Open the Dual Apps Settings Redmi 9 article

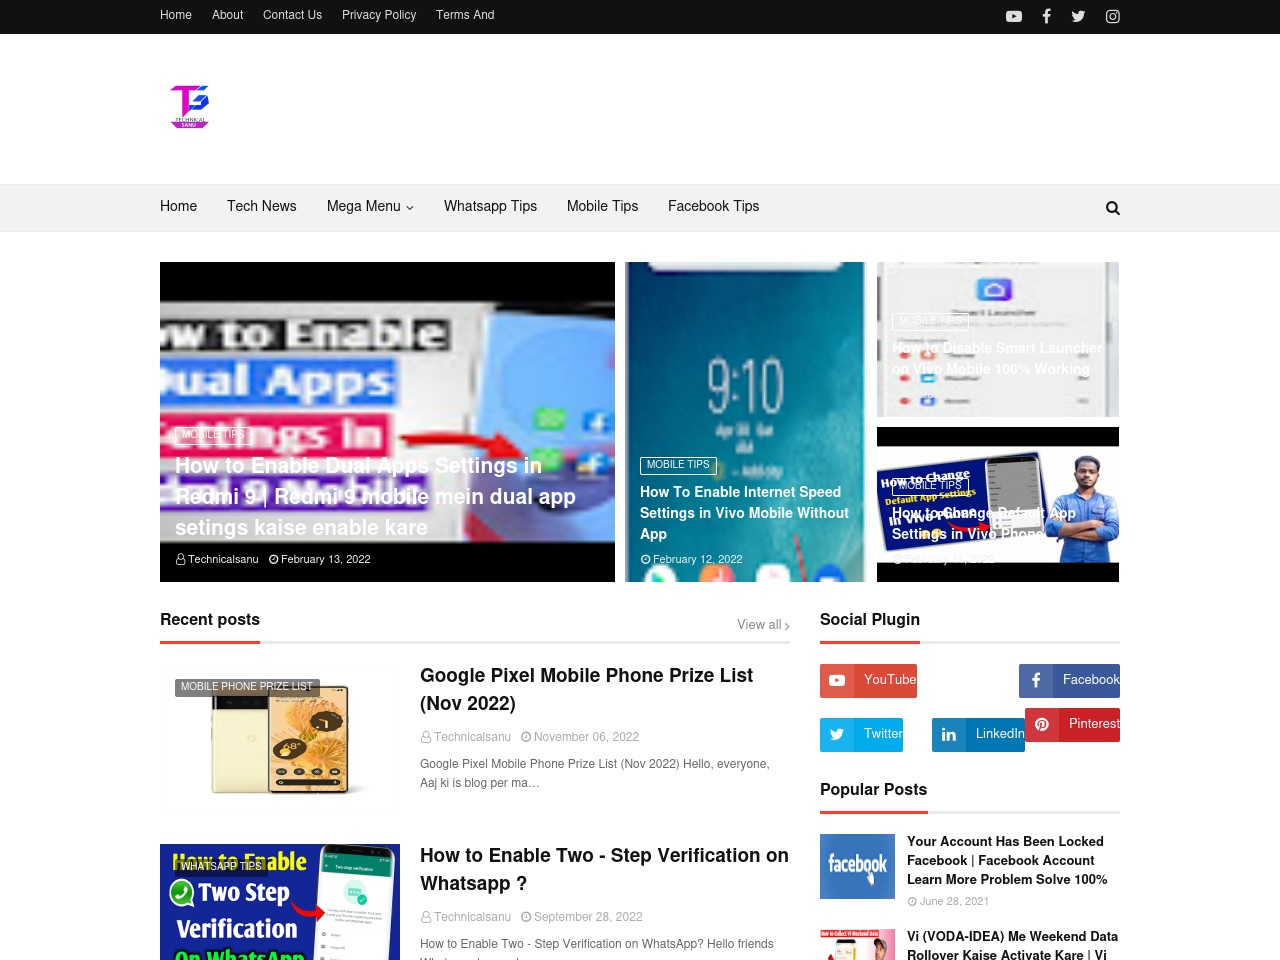[x=375, y=496]
